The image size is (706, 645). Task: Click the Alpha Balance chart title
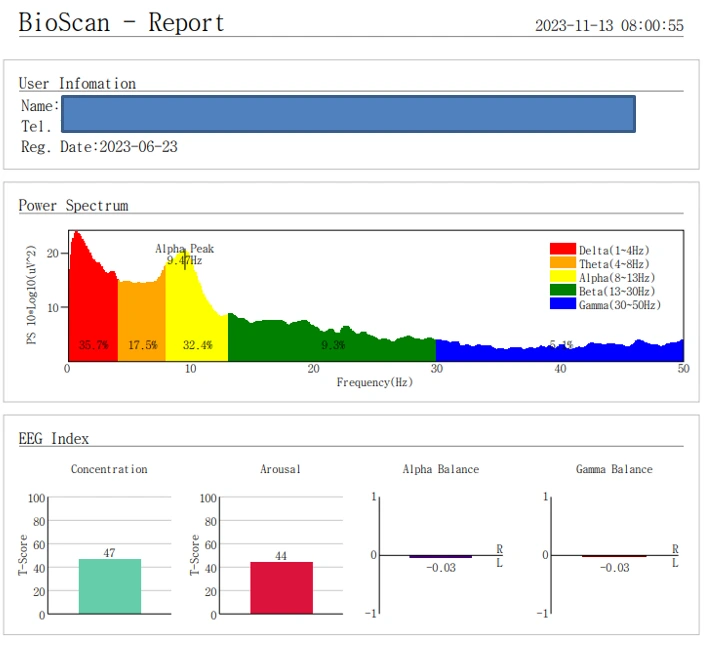tap(441, 469)
